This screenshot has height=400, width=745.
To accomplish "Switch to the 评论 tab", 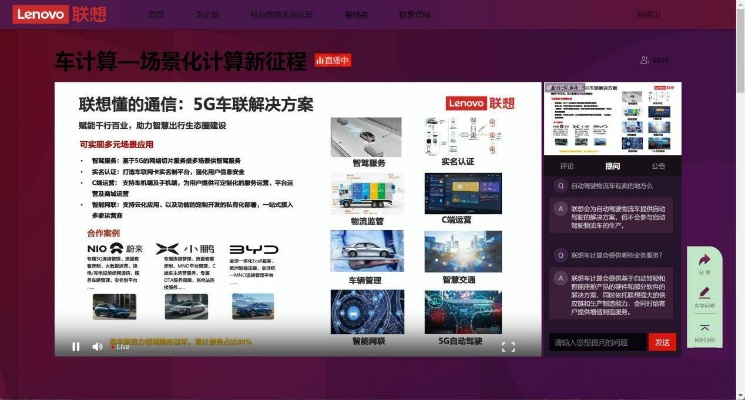I will coord(567,166).
